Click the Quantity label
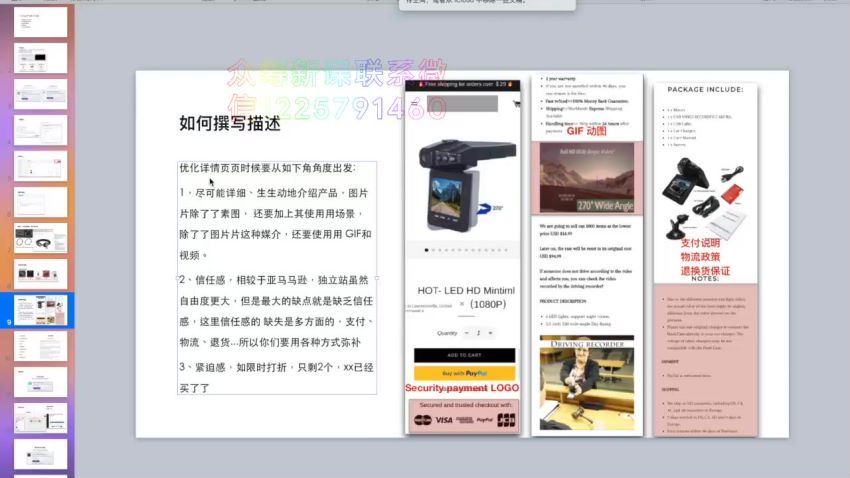850x478 pixels. coord(447,333)
